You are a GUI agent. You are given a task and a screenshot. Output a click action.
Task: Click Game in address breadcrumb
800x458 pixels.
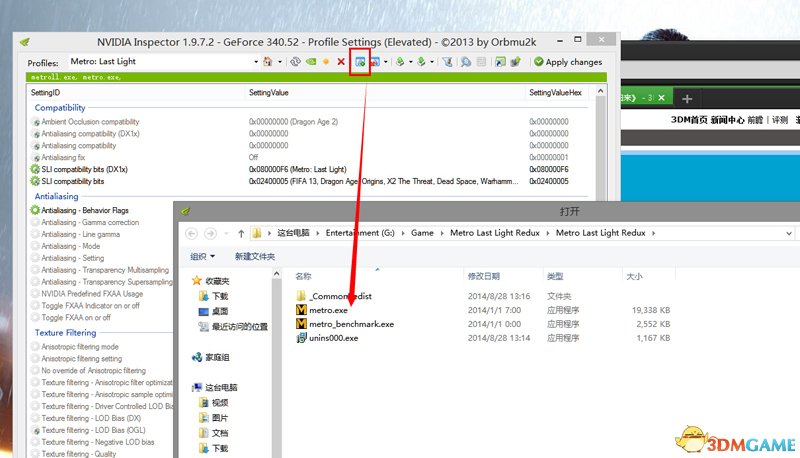coord(422,233)
